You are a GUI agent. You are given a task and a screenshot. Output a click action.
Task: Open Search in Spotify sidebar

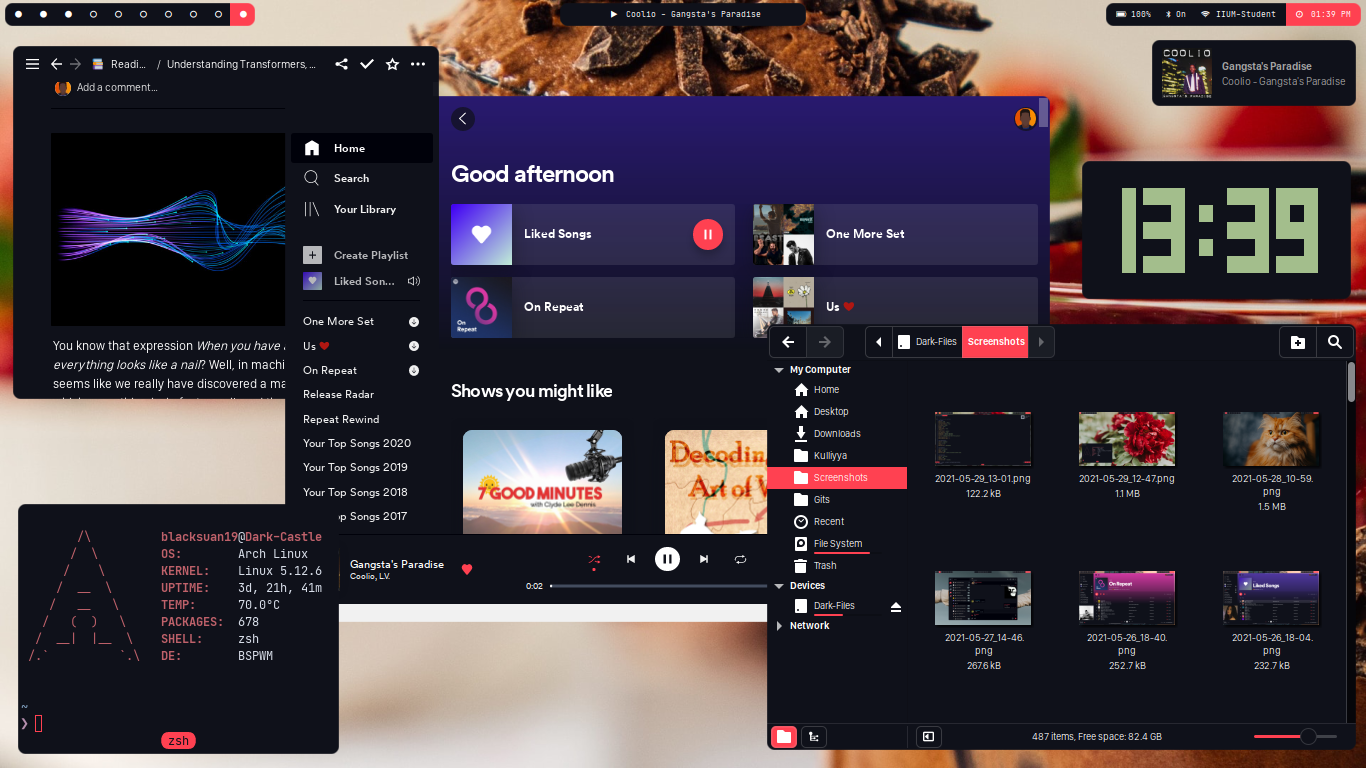(x=350, y=178)
